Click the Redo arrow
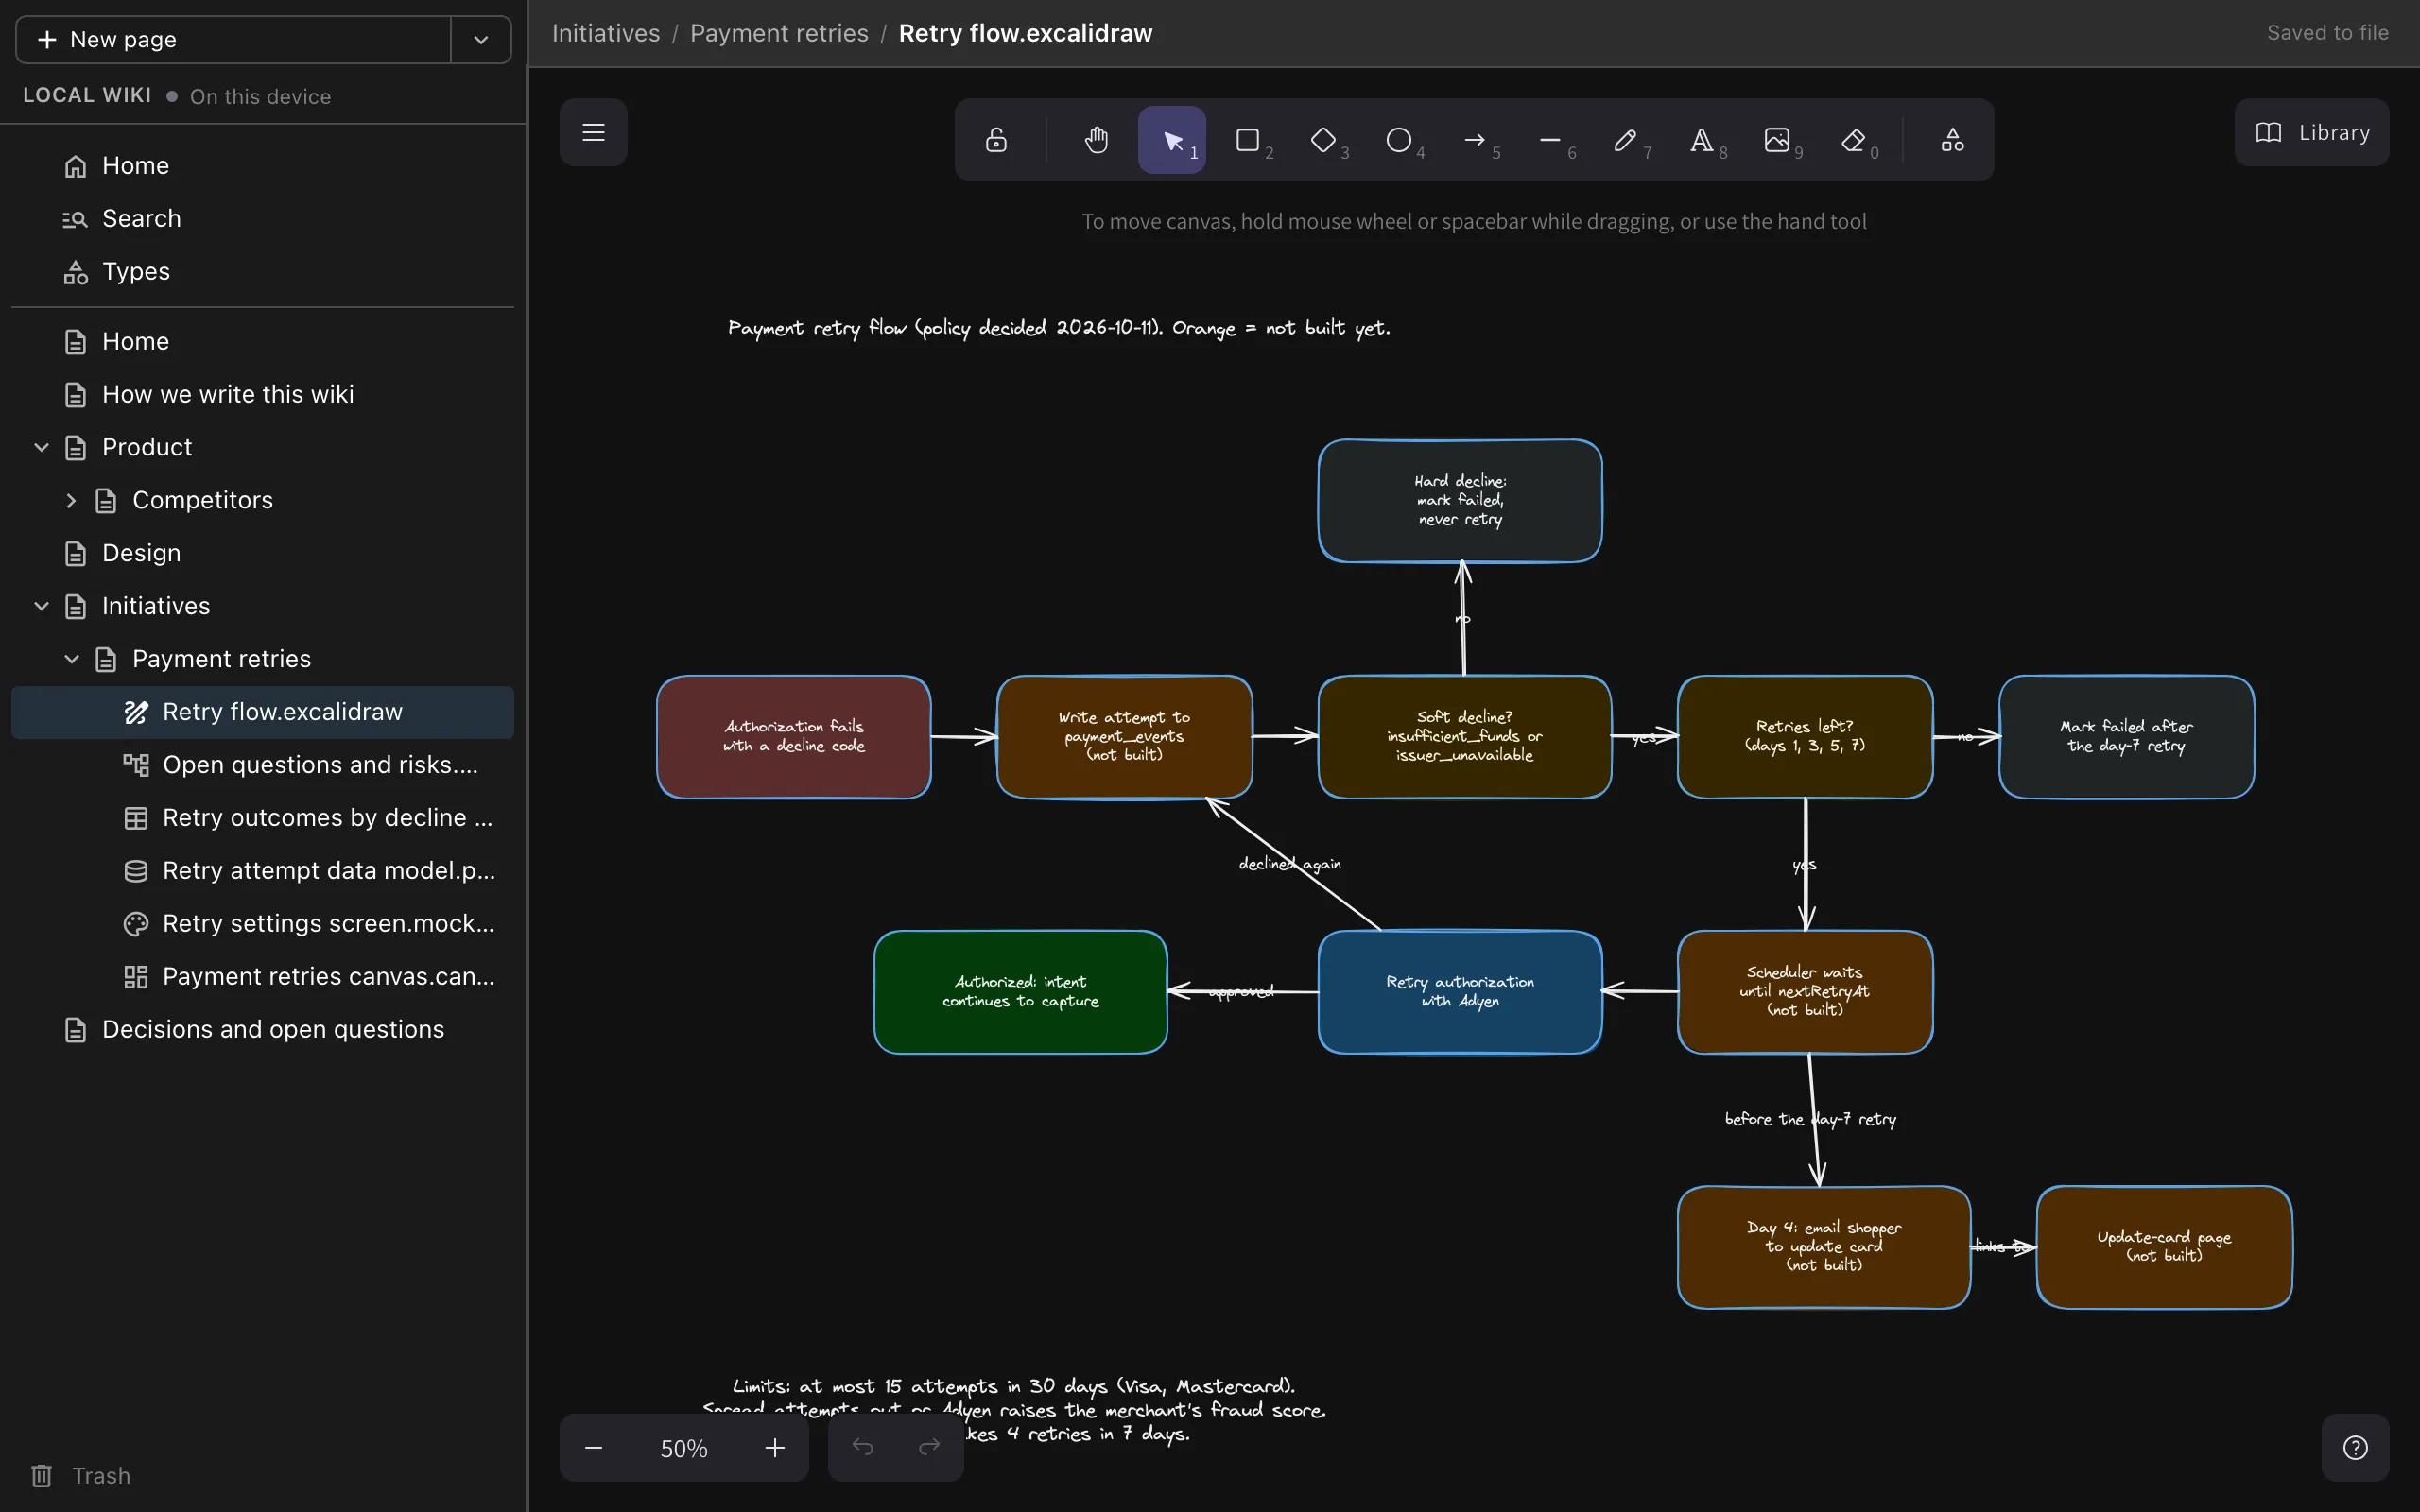The width and height of the screenshot is (2420, 1512). click(x=929, y=1447)
